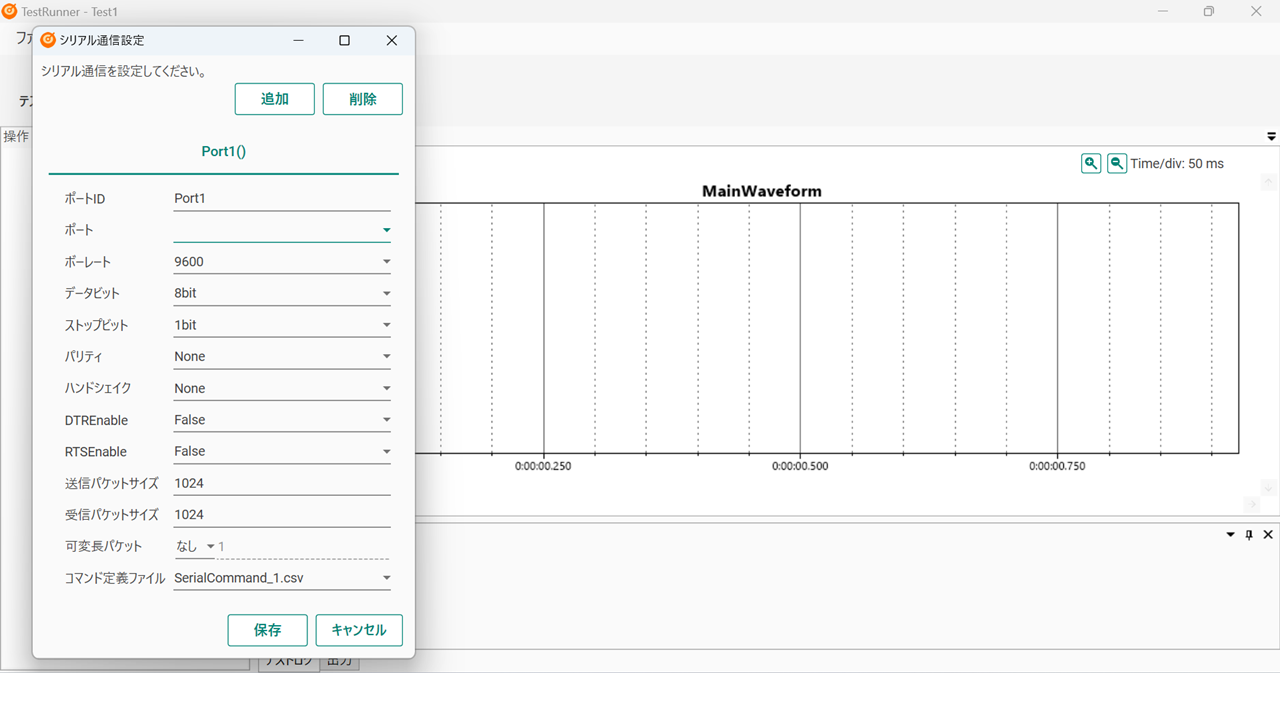Zoom out the MainWaveform time scale
Viewport: 1280px width, 720px height.
(1117, 163)
